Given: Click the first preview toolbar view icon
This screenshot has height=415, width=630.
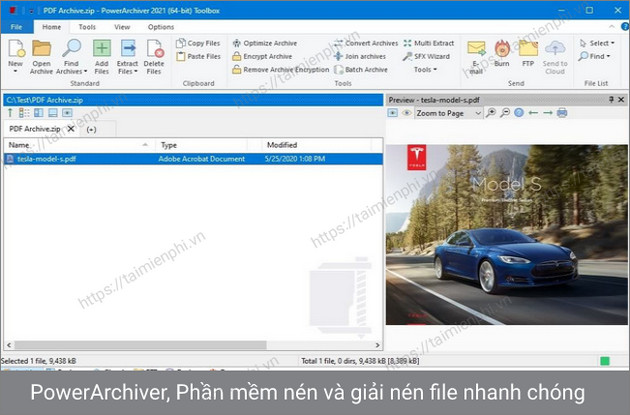Looking at the screenshot, I should pos(393,113).
